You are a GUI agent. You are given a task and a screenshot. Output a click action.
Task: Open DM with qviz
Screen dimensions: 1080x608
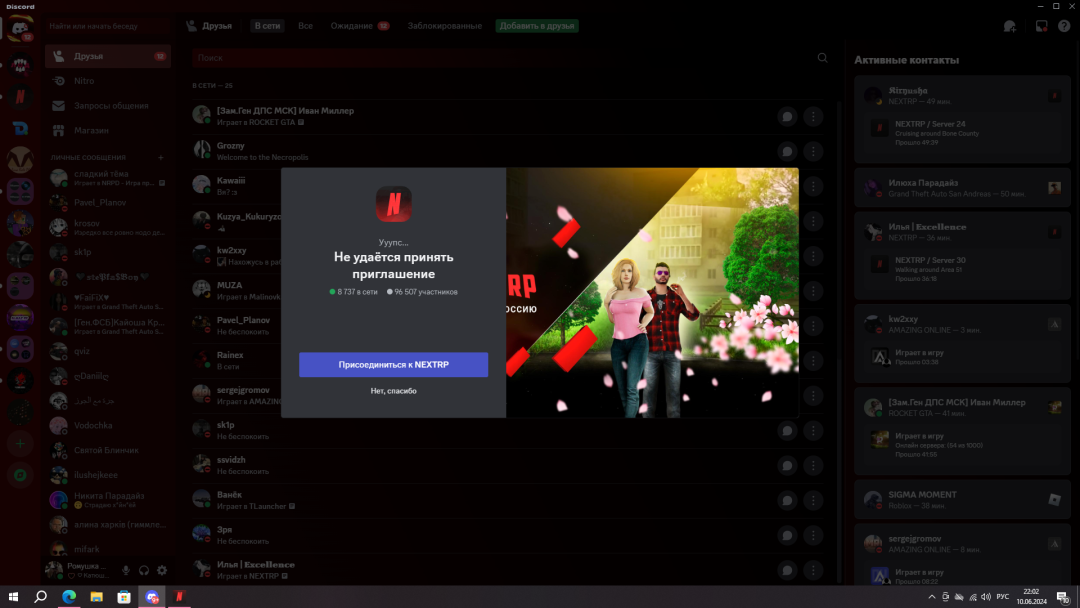coord(107,351)
